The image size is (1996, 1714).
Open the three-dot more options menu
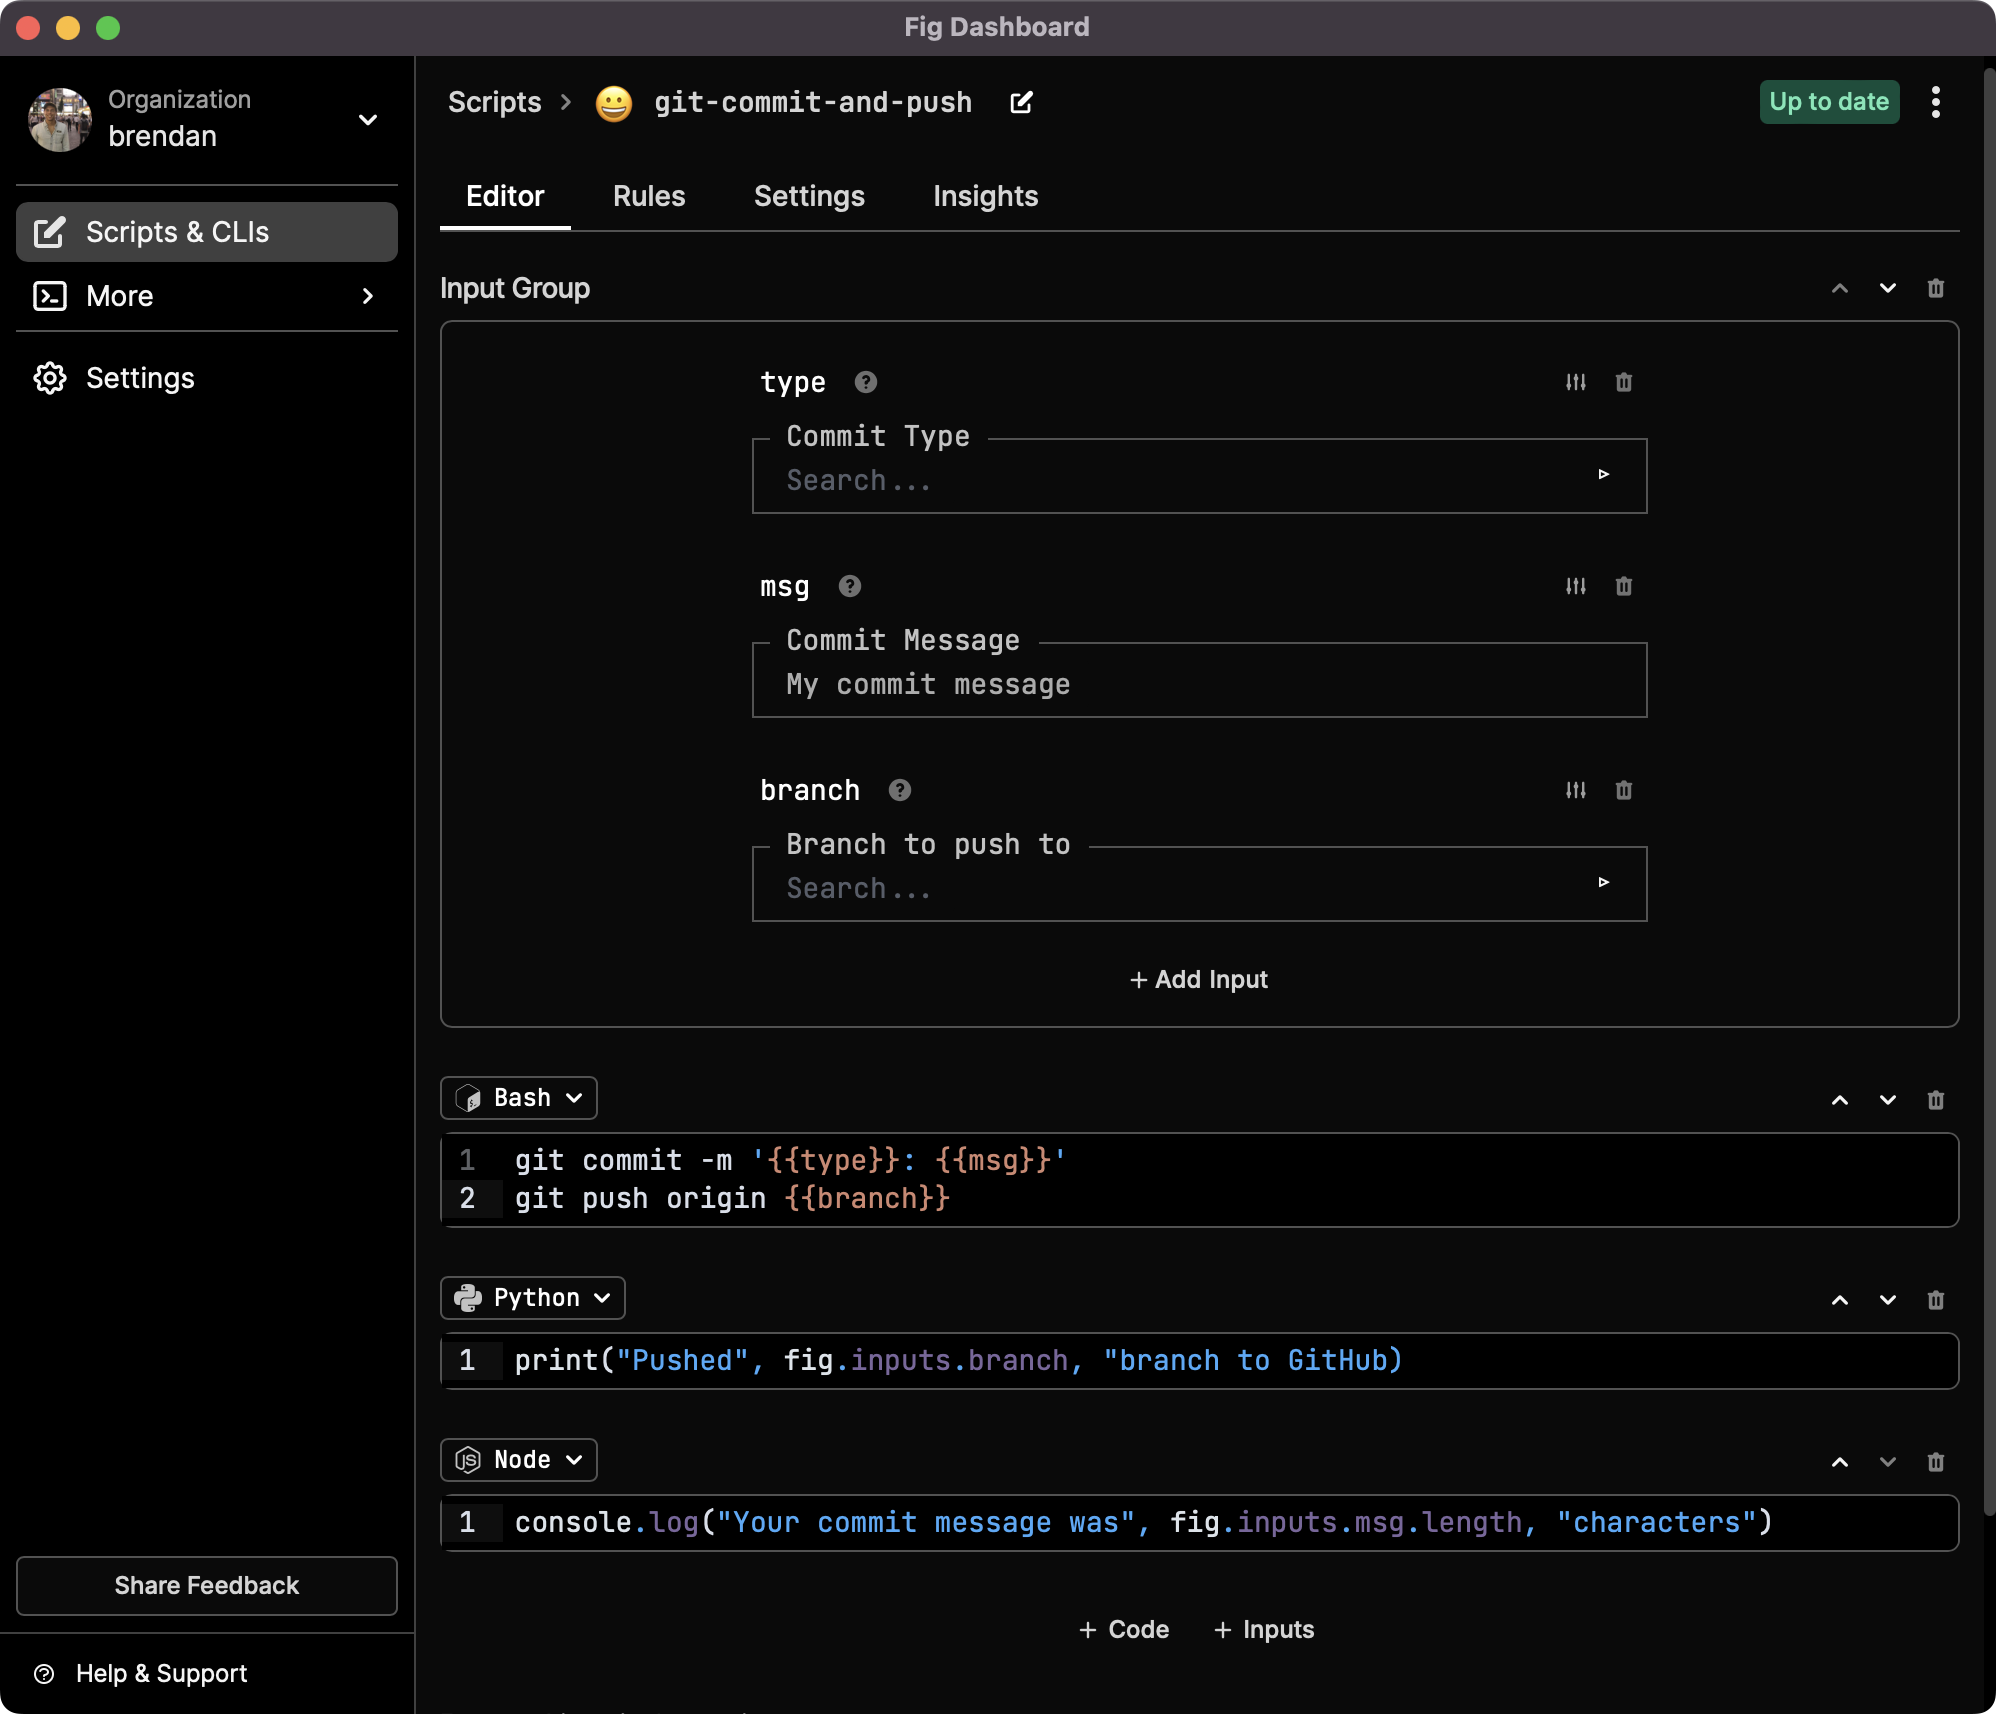pos(1935,102)
